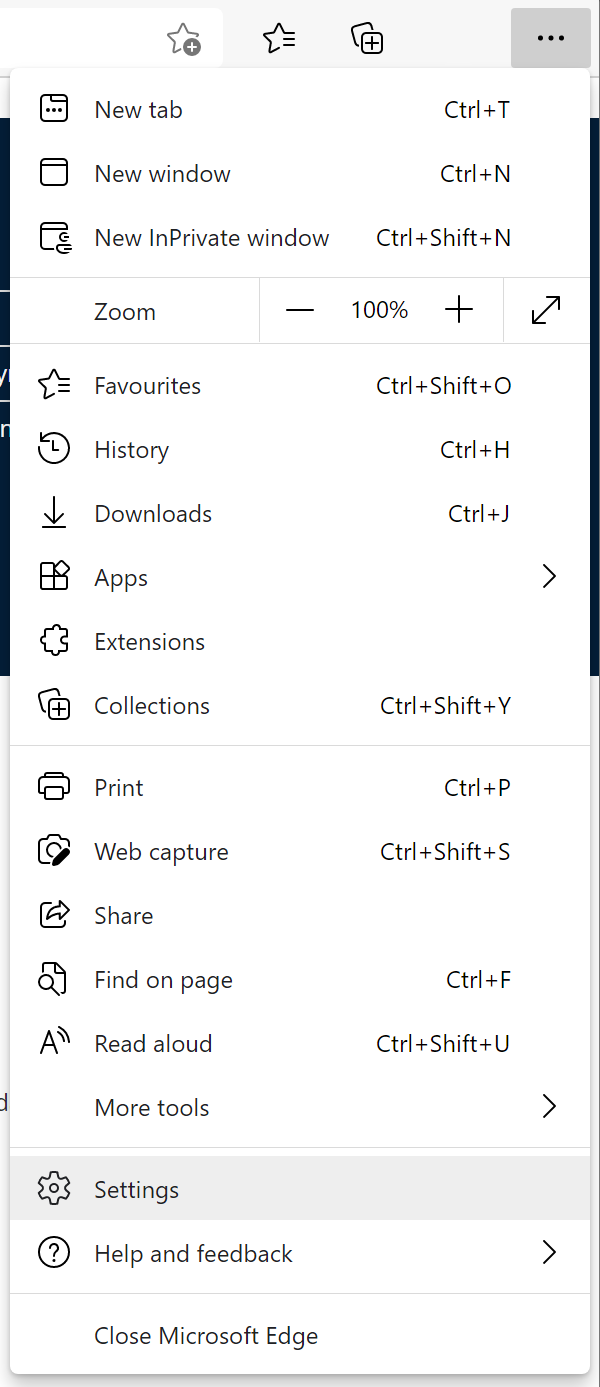Click the Share arrow icon

pos(54,915)
